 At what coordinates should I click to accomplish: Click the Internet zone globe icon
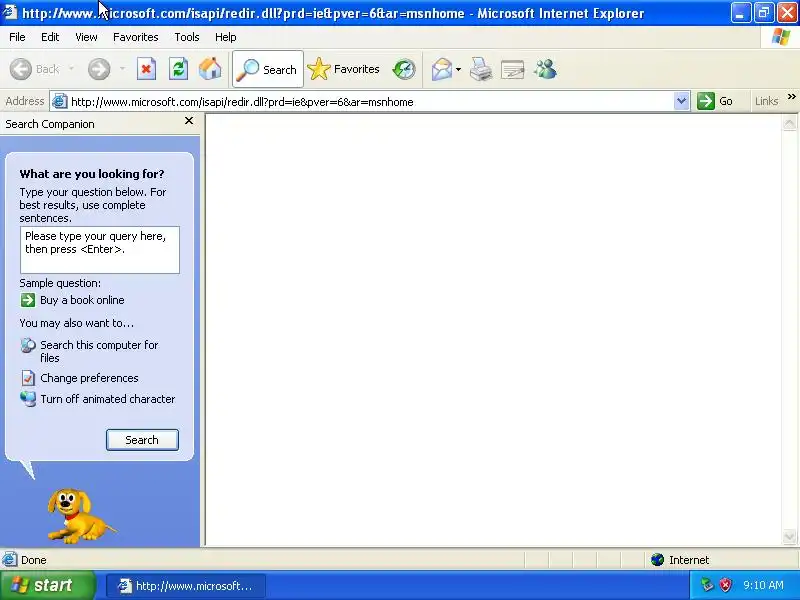point(657,560)
